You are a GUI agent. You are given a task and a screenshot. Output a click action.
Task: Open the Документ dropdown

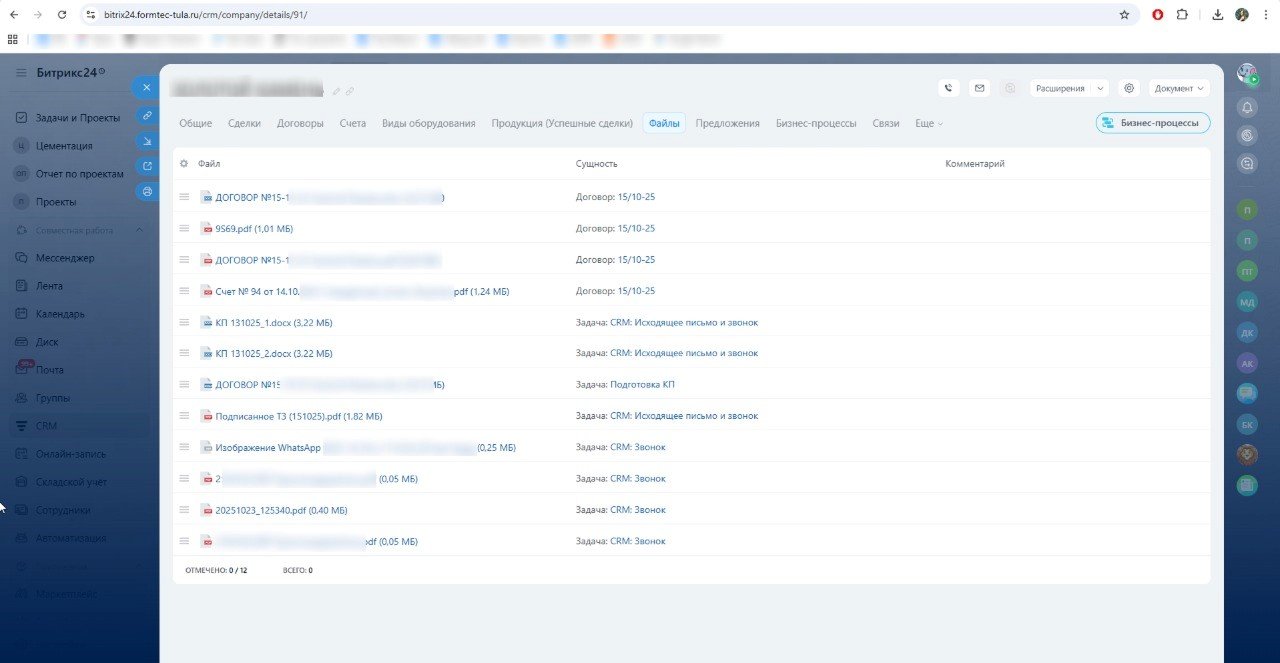click(x=1179, y=88)
